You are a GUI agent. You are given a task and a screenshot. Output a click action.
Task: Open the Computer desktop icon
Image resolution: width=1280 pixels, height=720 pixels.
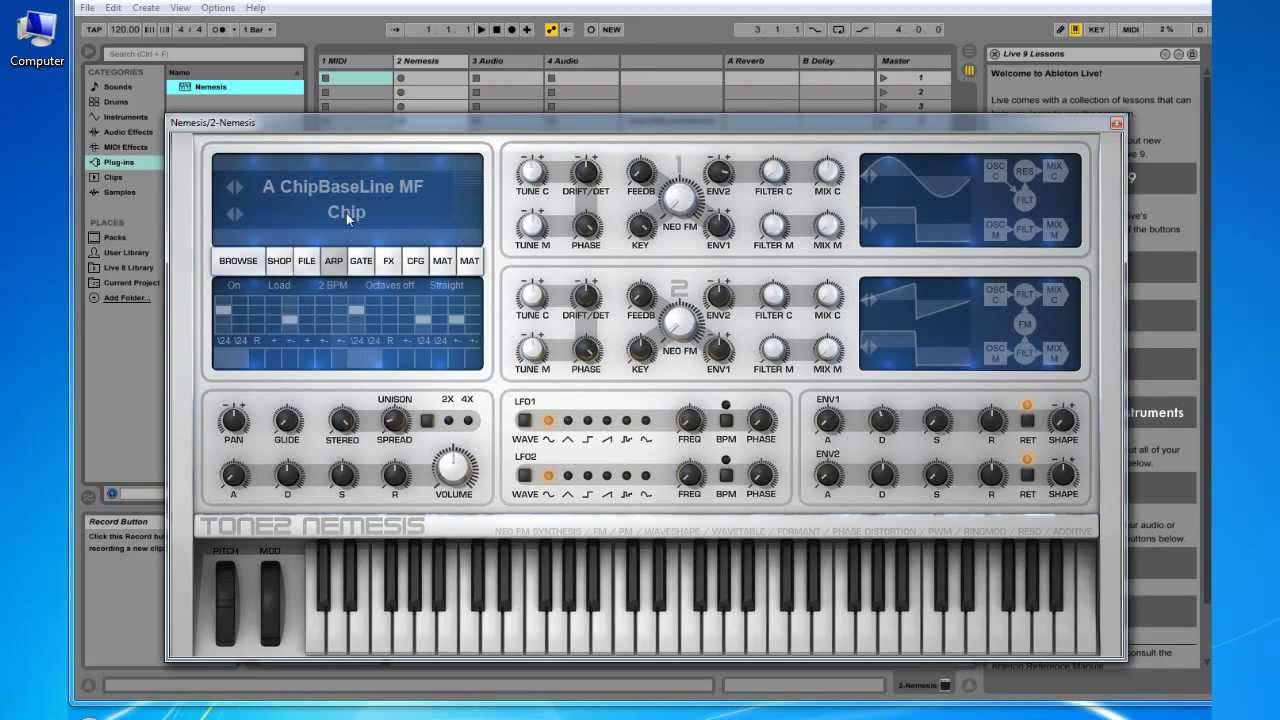pos(37,38)
